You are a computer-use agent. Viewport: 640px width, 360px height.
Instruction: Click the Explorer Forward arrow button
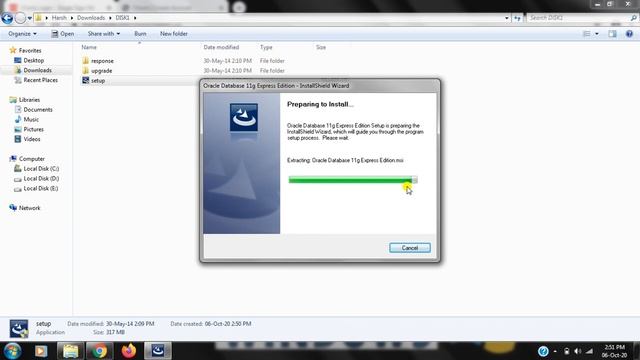(20, 18)
